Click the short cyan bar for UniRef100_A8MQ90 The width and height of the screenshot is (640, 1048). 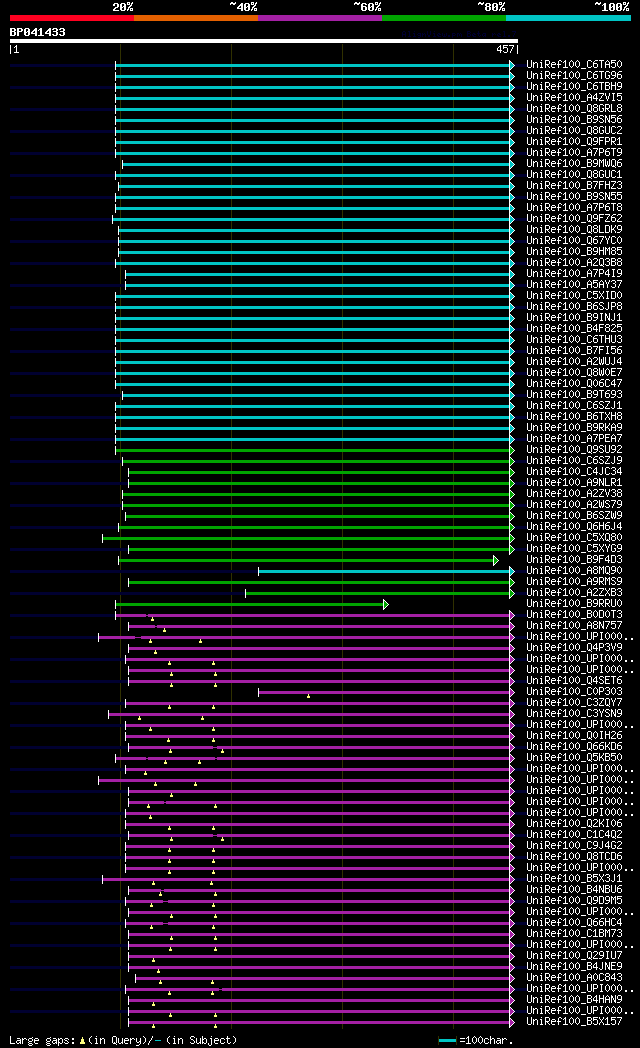[x=386, y=571]
